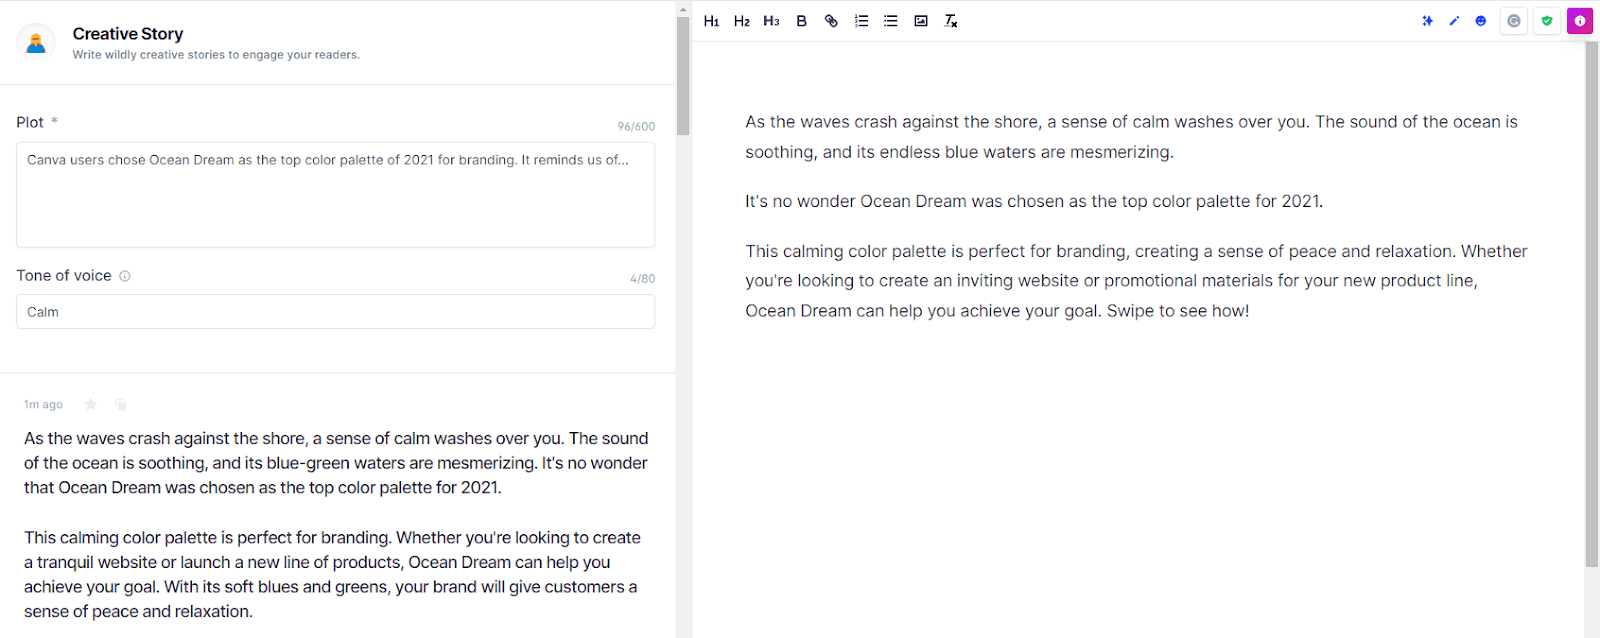Viewport: 1600px width, 638px height.
Task: Click the magenta info button
Action: pos(1580,21)
